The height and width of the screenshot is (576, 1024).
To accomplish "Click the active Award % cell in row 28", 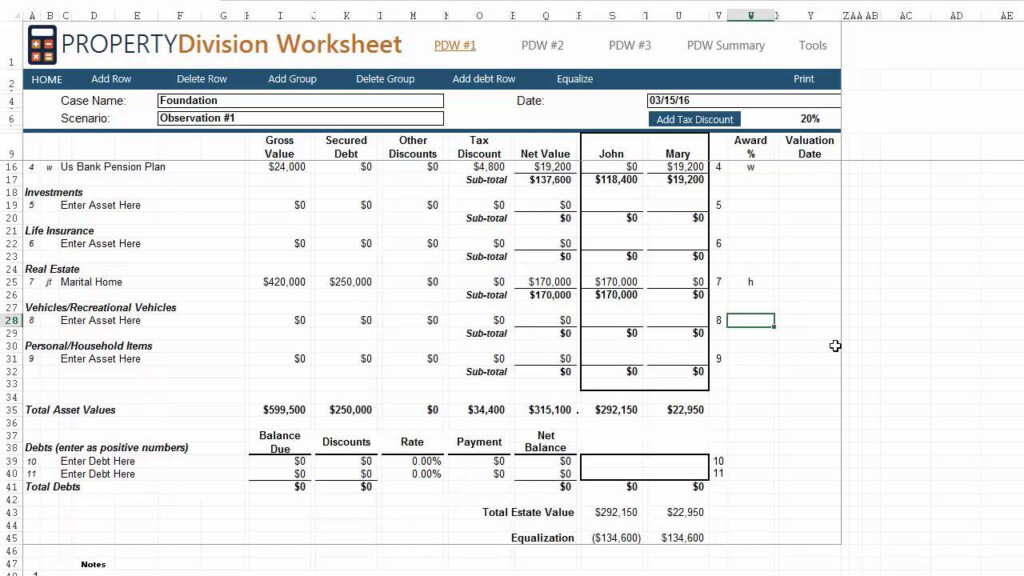I will pos(750,321).
